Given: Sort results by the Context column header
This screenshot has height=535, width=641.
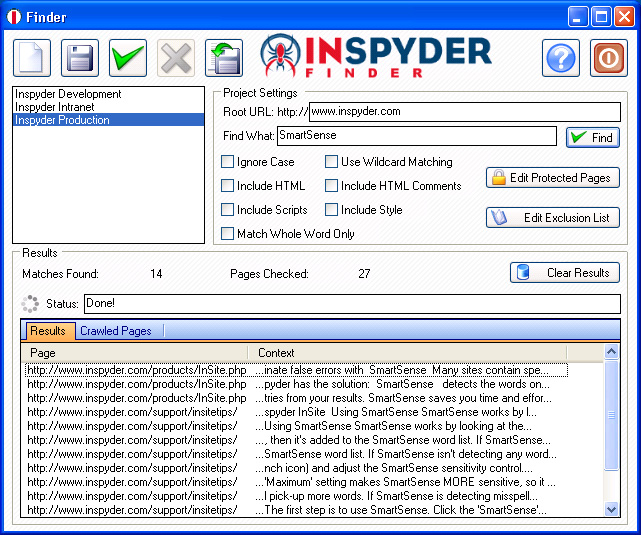Looking at the screenshot, I should point(407,353).
